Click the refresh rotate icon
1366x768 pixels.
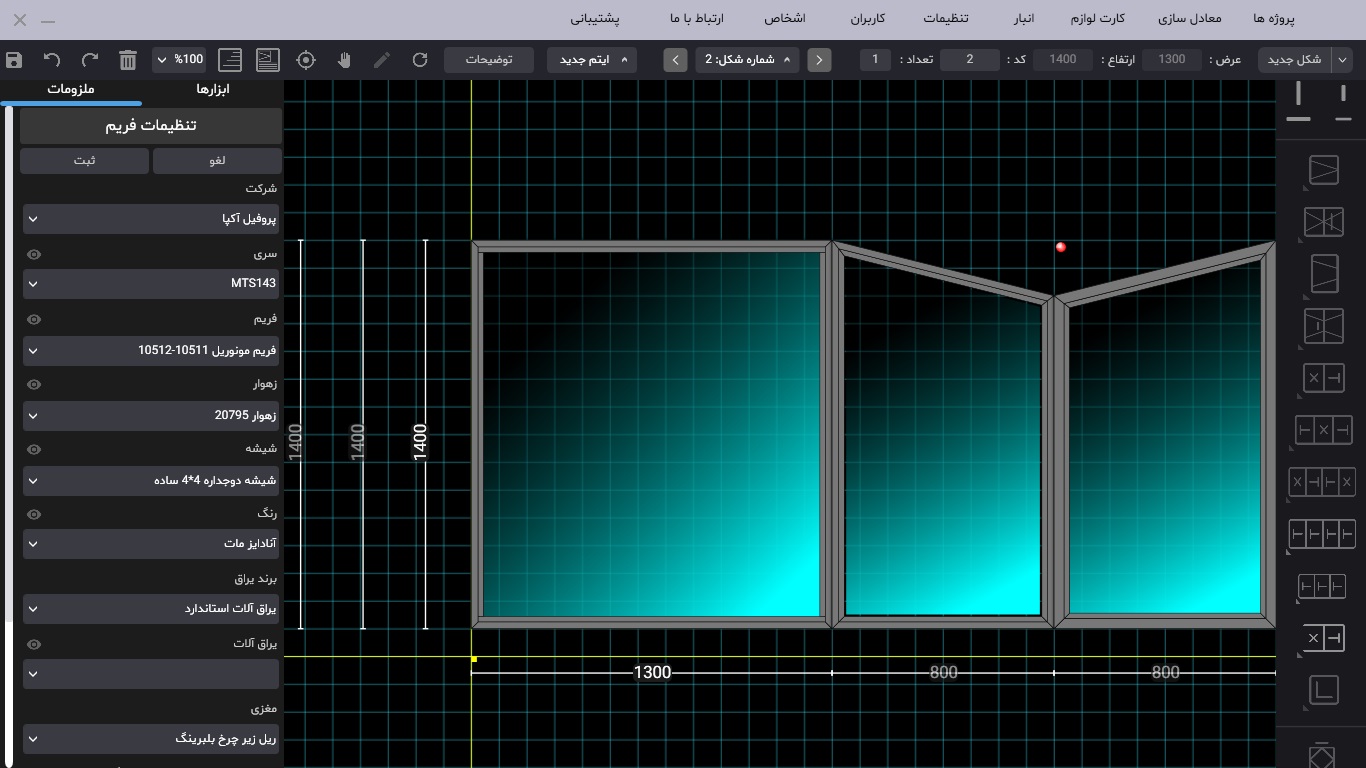(420, 60)
